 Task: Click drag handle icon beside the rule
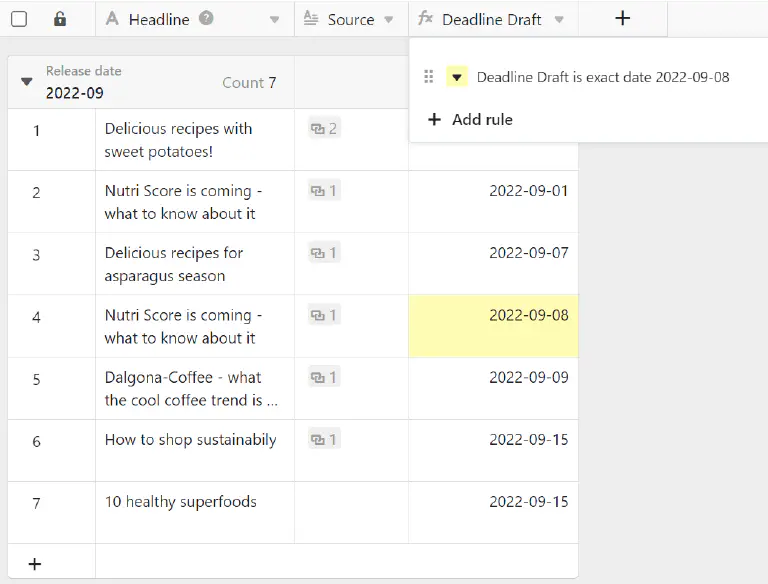click(429, 77)
